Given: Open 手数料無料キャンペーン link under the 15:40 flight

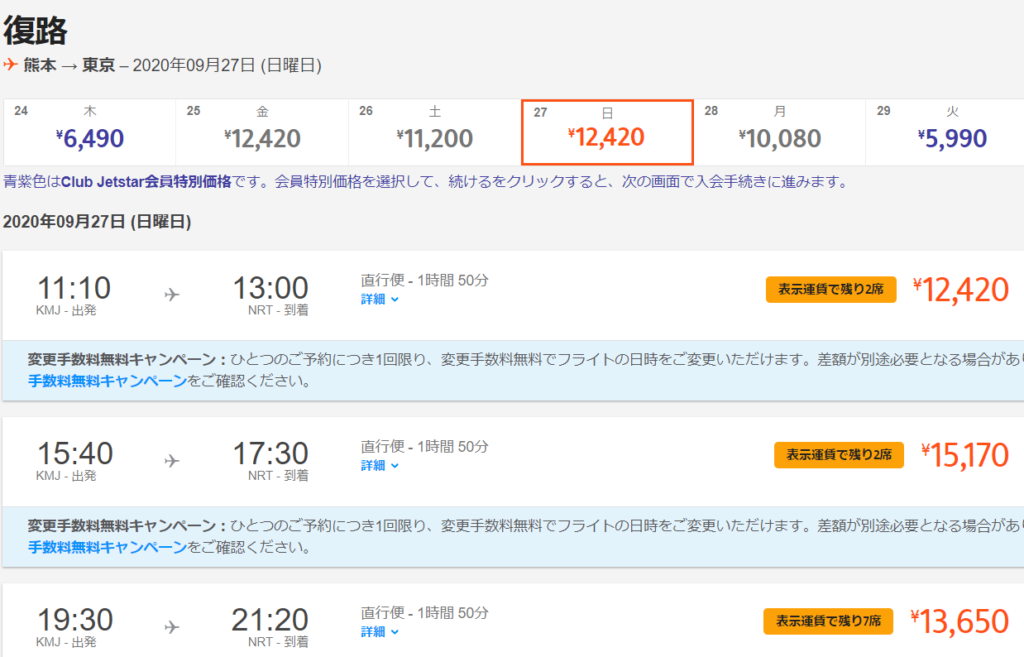Looking at the screenshot, I should click(x=107, y=547).
